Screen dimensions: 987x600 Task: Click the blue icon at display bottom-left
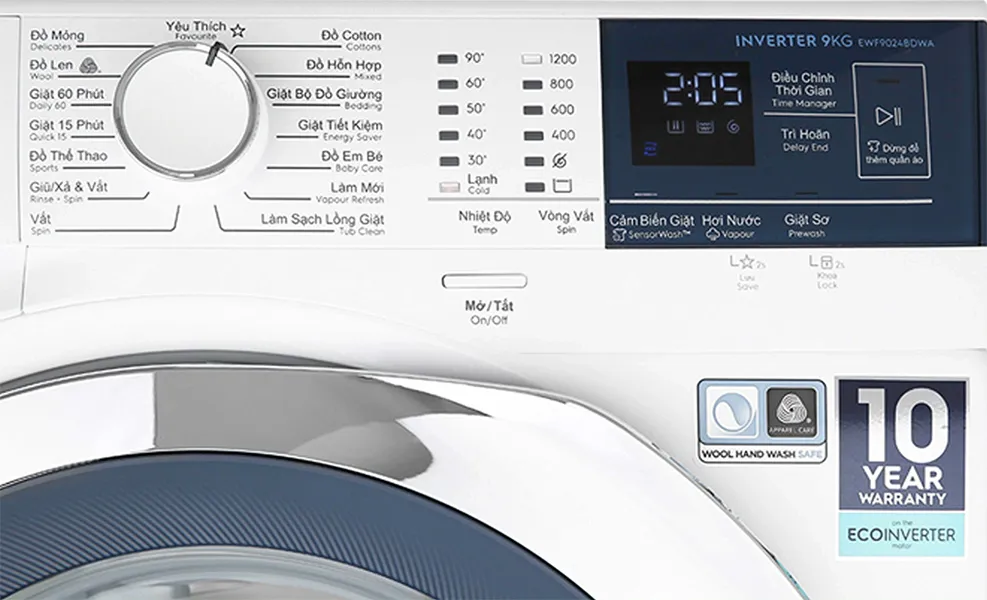pyautogui.click(x=650, y=149)
